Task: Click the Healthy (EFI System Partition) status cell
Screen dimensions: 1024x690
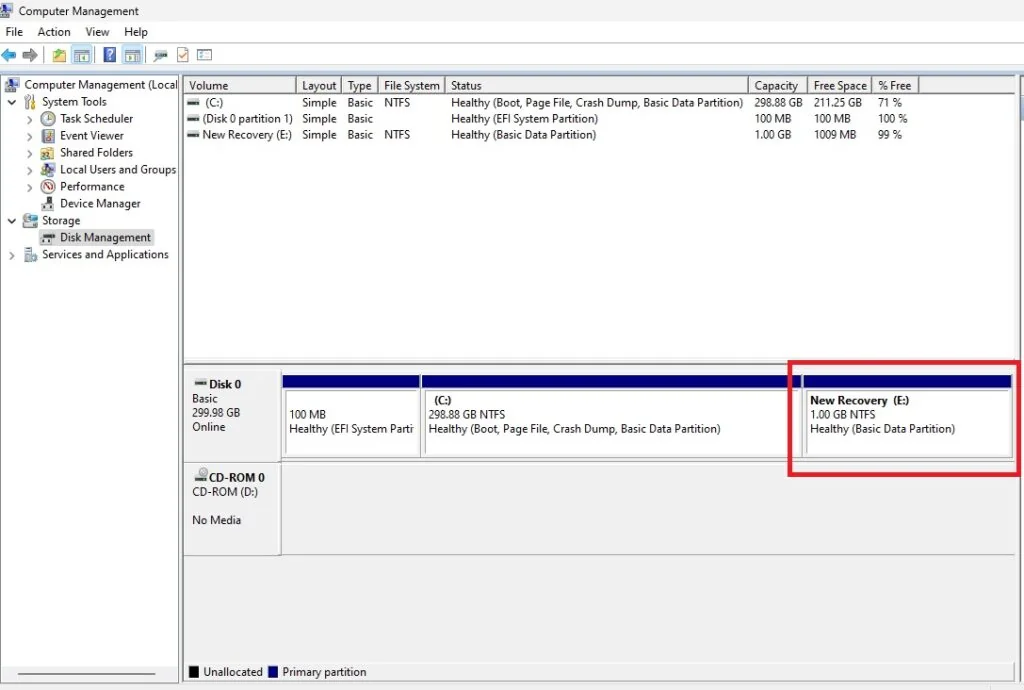Action: tap(524, 119)
